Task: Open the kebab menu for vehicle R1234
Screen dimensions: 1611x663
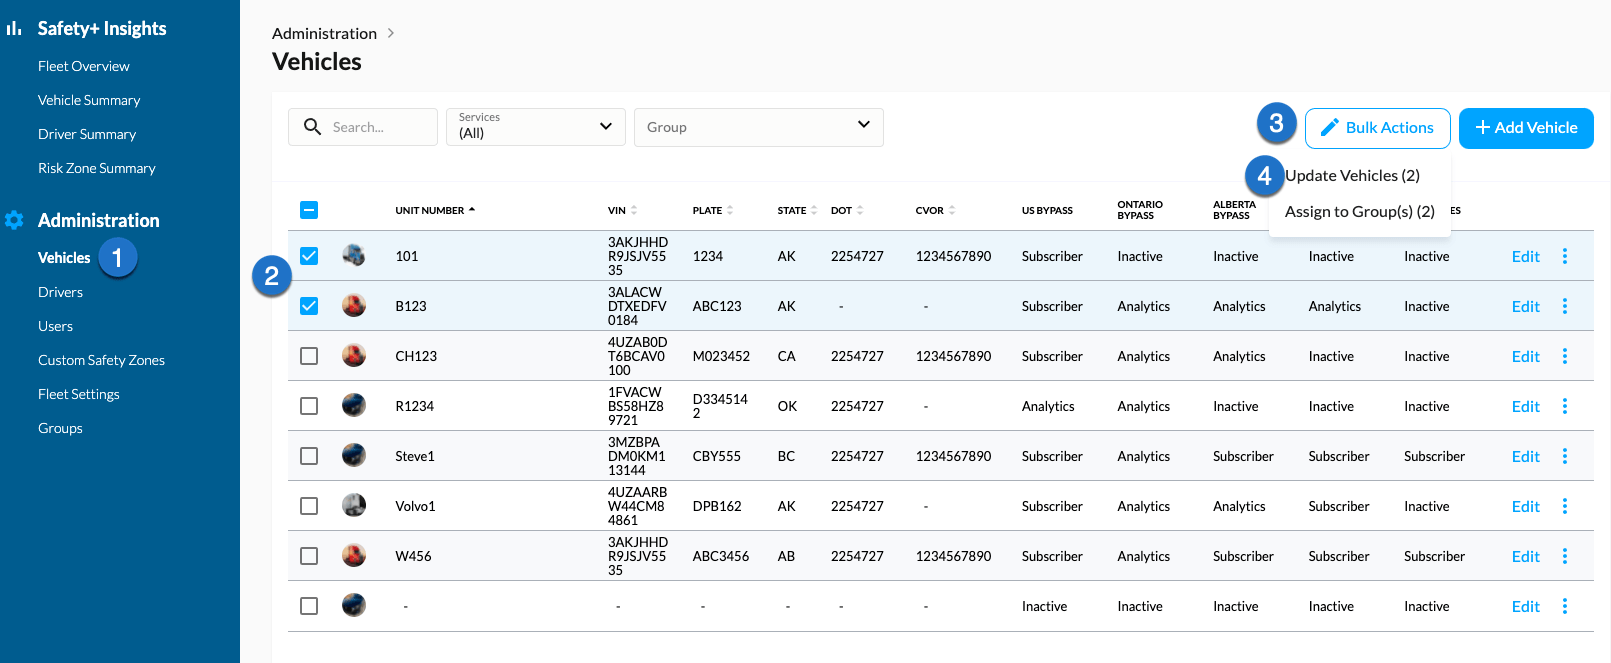Action: click(1565, 406)
